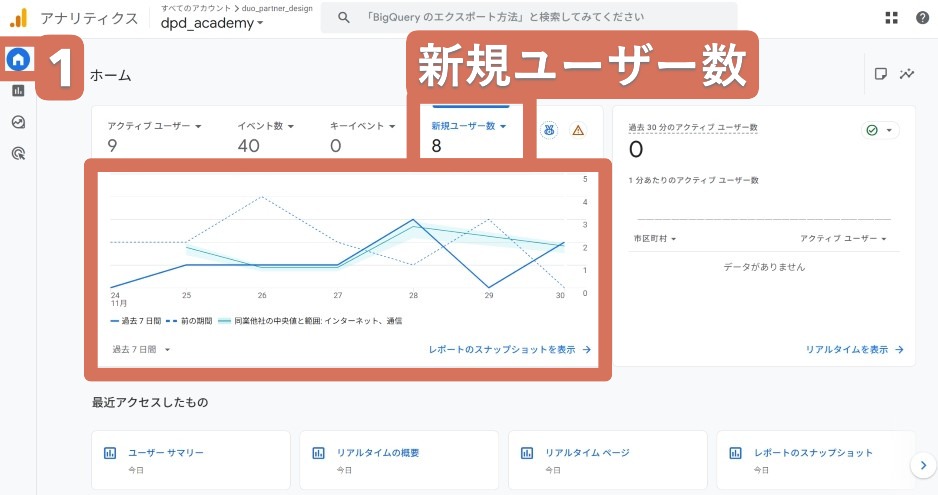The width and height of the screenshot is (938, 495).
Task: Open the Advertising icon in the sidebar
Action: (x=18, y=153)
